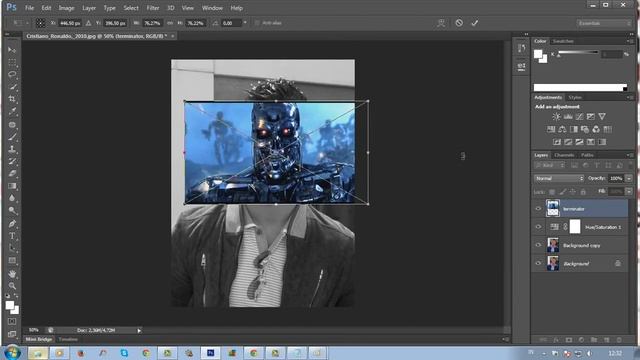
Task: Select the Rectangular Marquee tool
Action: (x=12, y=62)
